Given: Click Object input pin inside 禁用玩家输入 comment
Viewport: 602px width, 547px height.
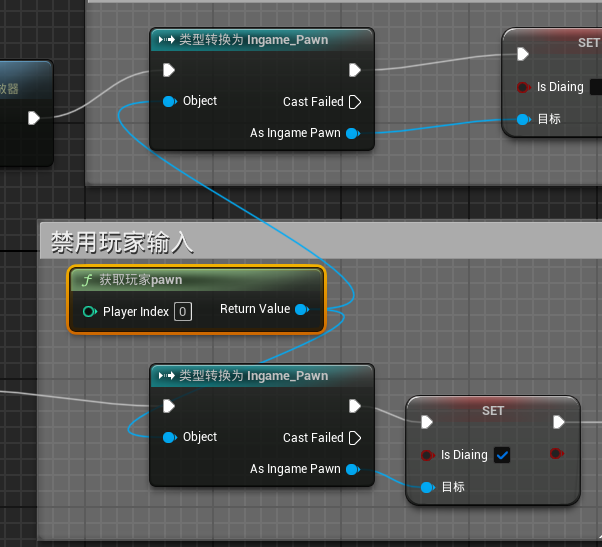Looking at the screenshot, I should (x=169, y=437).
